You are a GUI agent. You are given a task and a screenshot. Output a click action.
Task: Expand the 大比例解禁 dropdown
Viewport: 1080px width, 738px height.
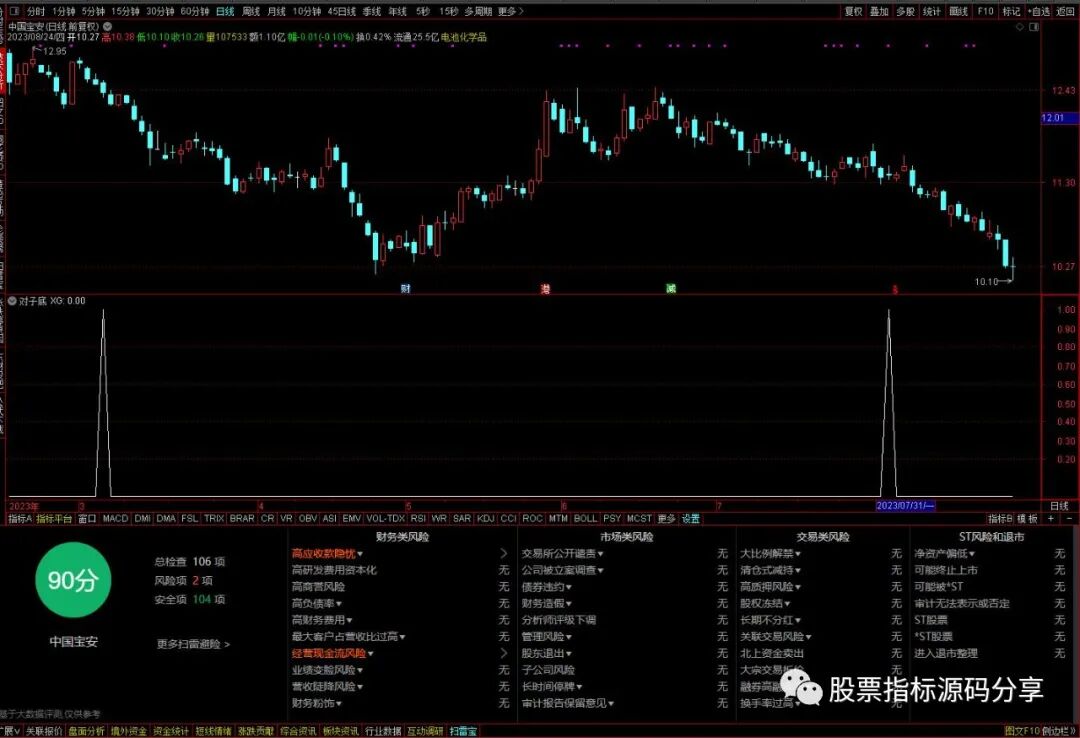(770, 553)
